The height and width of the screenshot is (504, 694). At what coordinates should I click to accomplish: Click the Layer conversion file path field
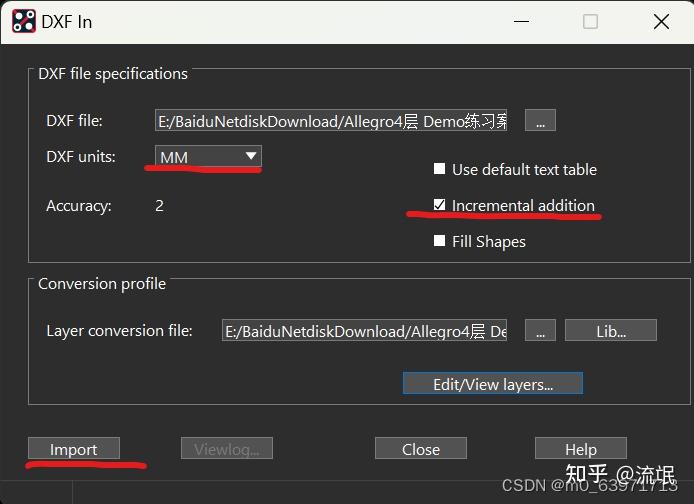point(364,331)
